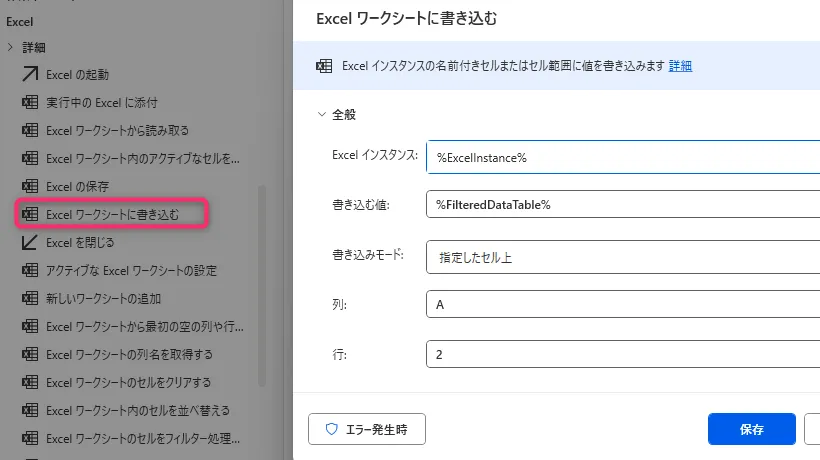This screenshot has height=460, width=820.
Task: Click the Excel インスタンス input field
Action: pyautogui.click(x=622, y=158)
